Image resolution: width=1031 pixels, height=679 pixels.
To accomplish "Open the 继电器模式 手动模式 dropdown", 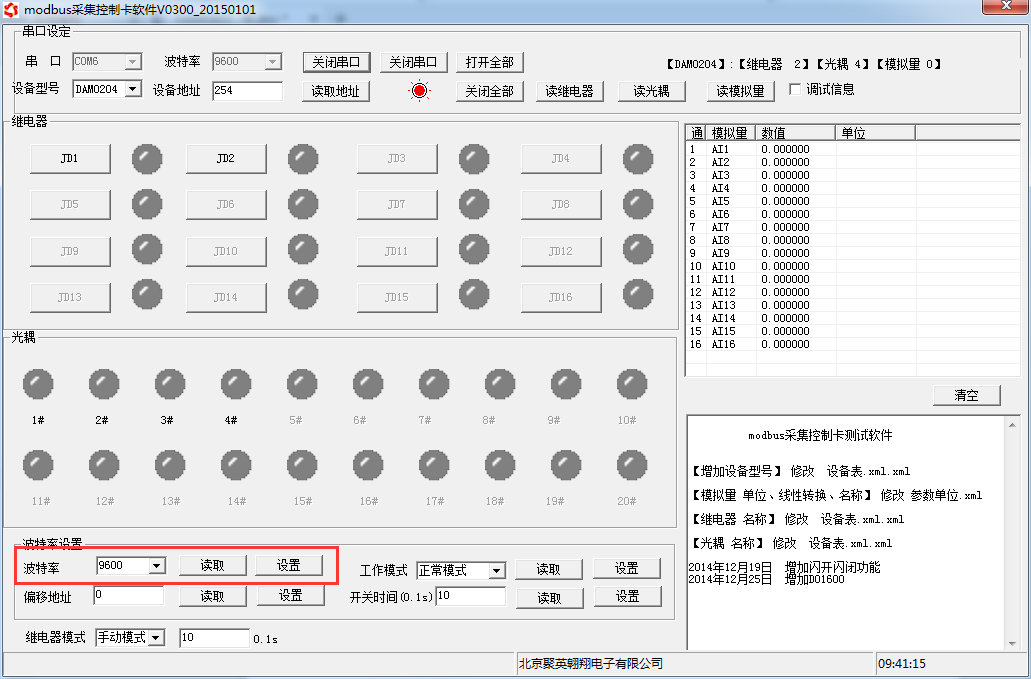I will 156,638.
